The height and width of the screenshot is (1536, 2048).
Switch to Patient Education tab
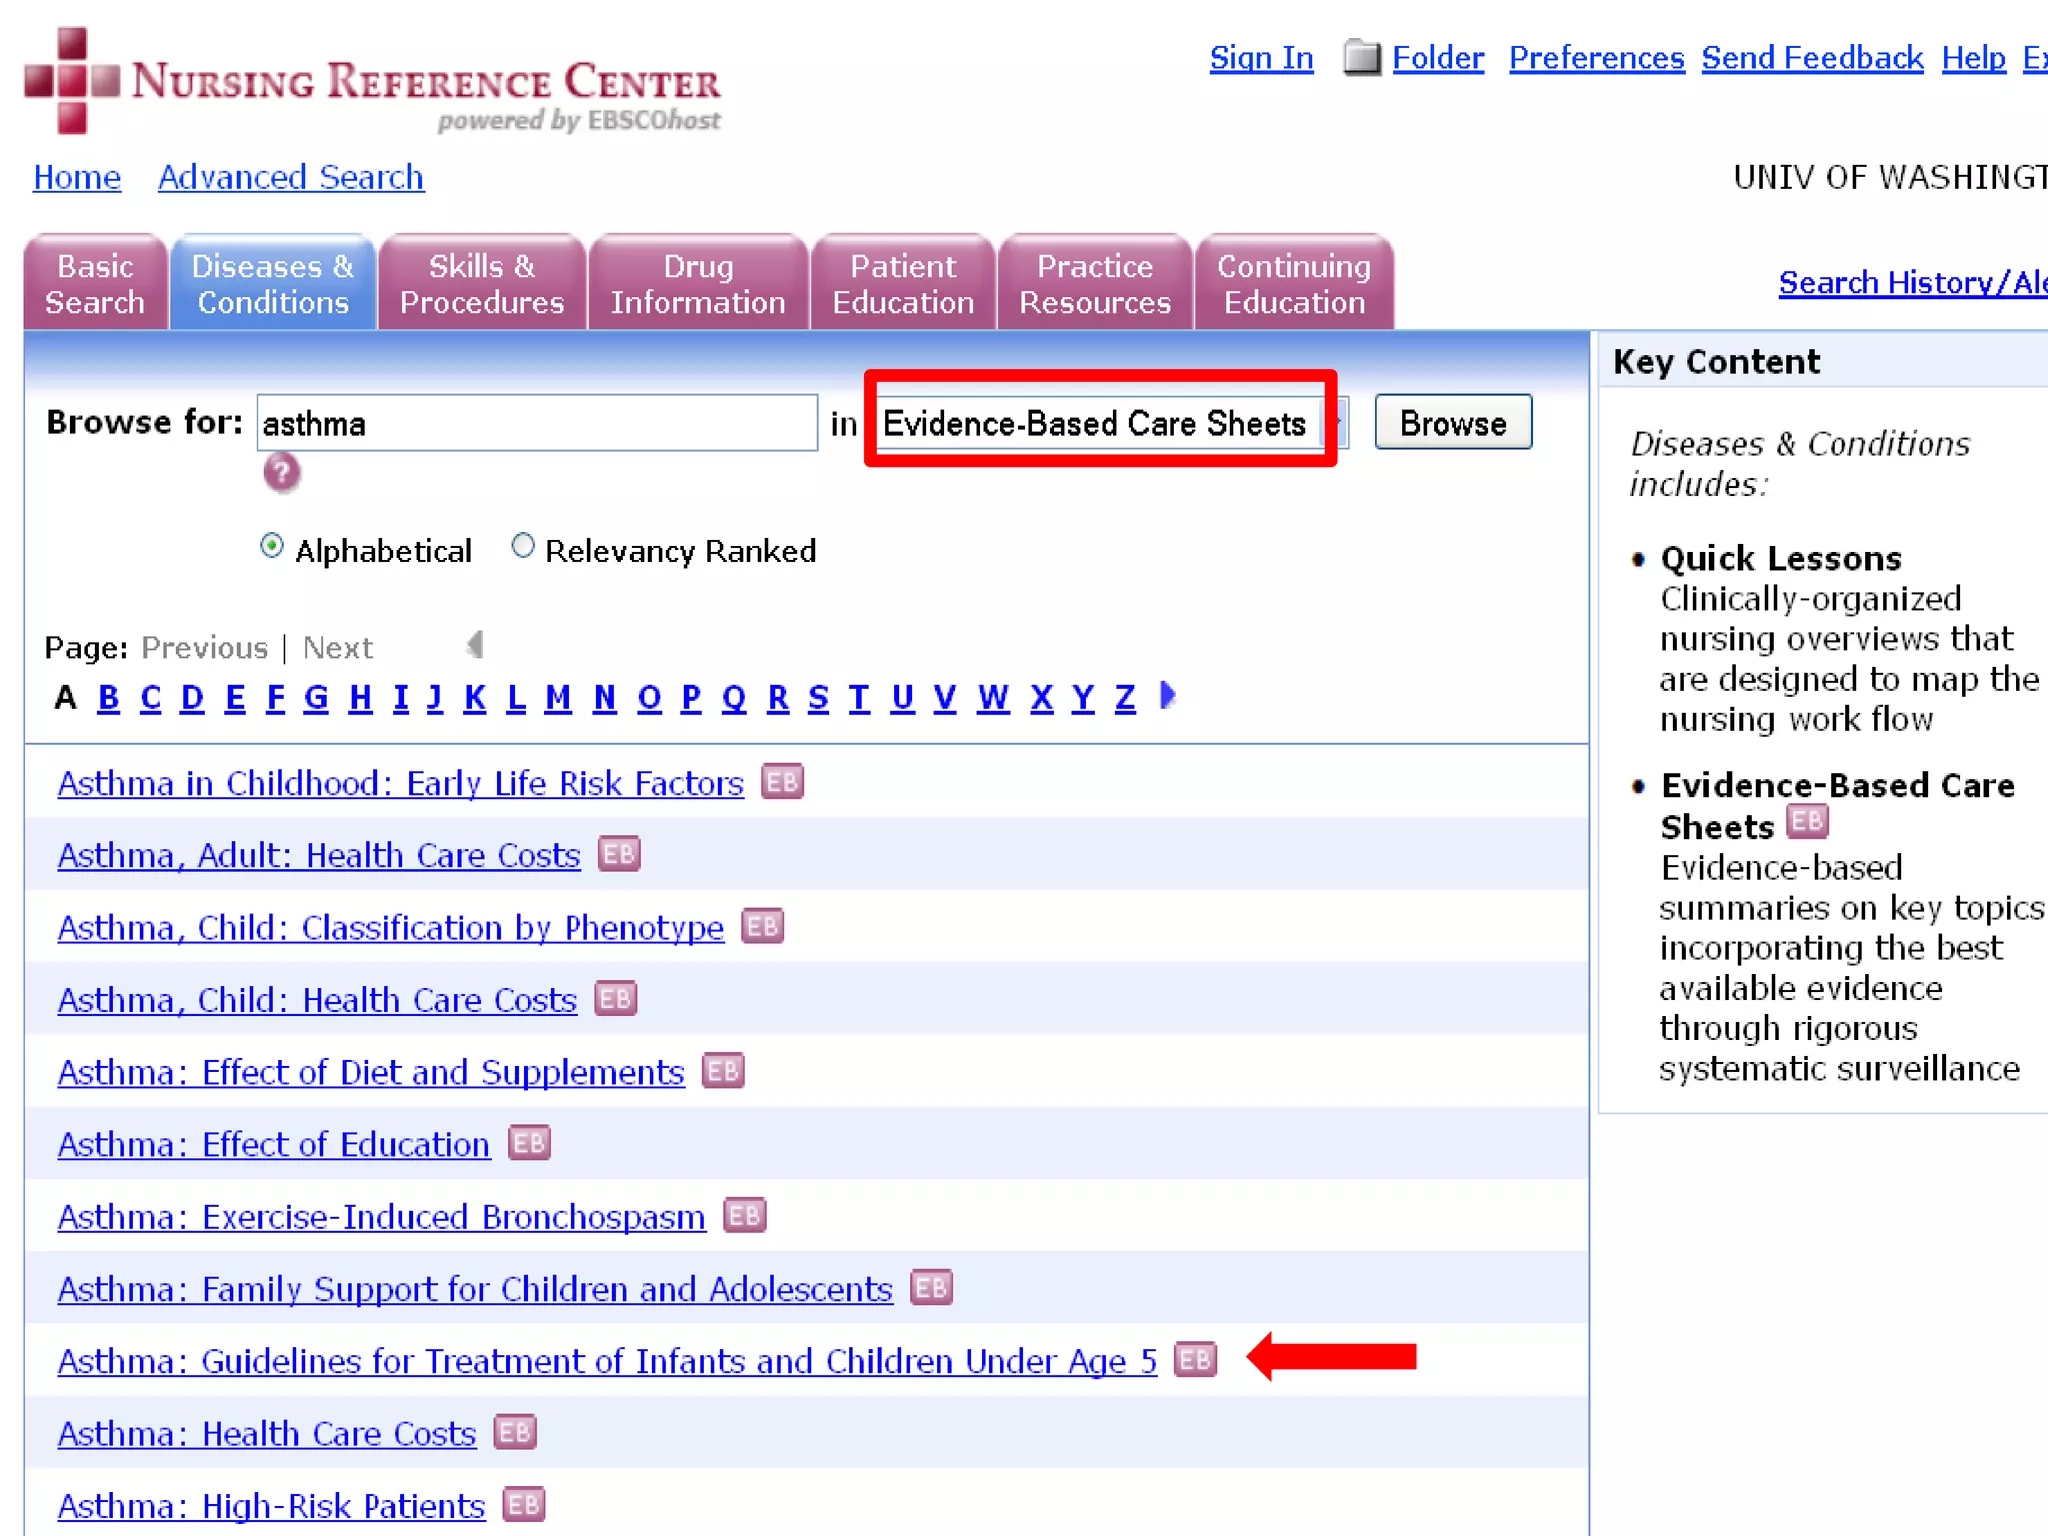pos(902,284)
